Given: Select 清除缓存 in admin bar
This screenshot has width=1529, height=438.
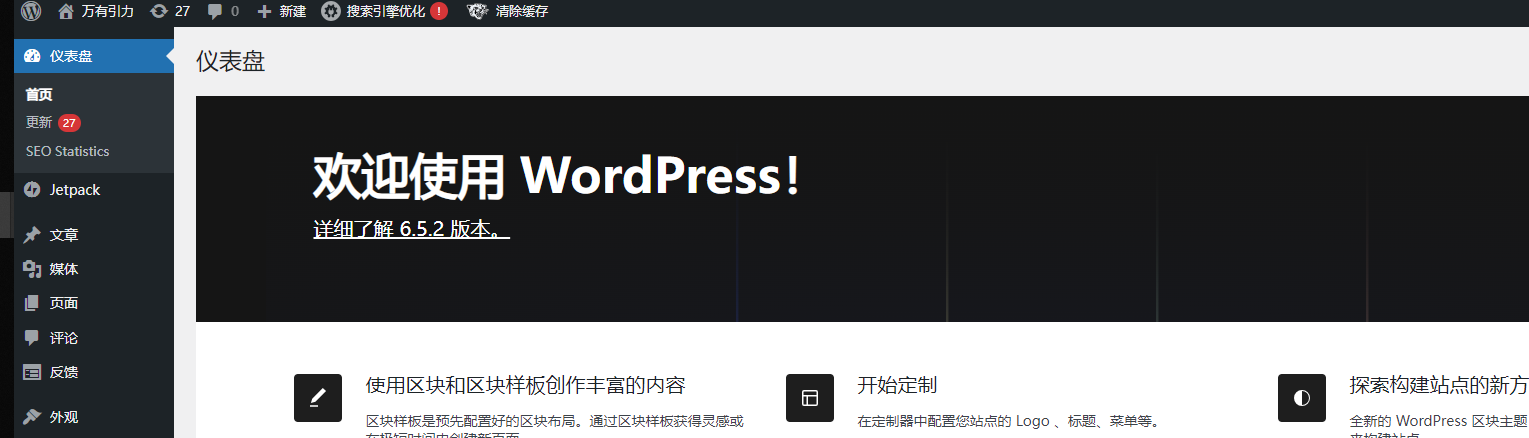Looking at the screenshot, I should 521,12.
